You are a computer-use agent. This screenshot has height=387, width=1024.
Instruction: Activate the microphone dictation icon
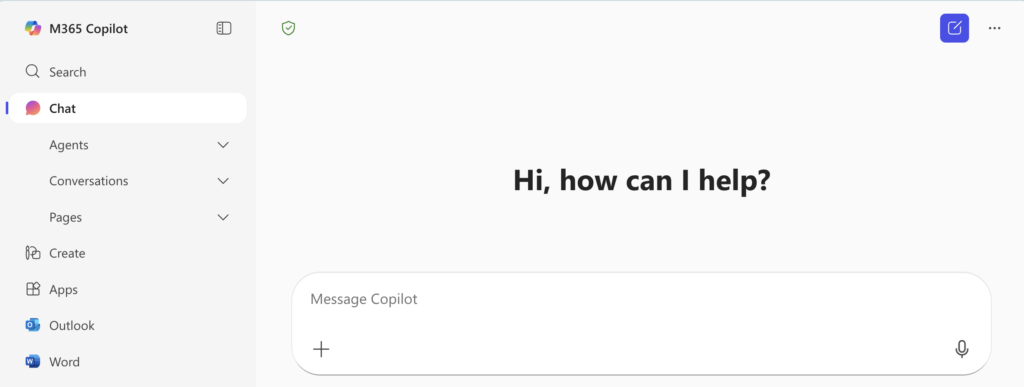pyautogui.click(x=961, y=349)
